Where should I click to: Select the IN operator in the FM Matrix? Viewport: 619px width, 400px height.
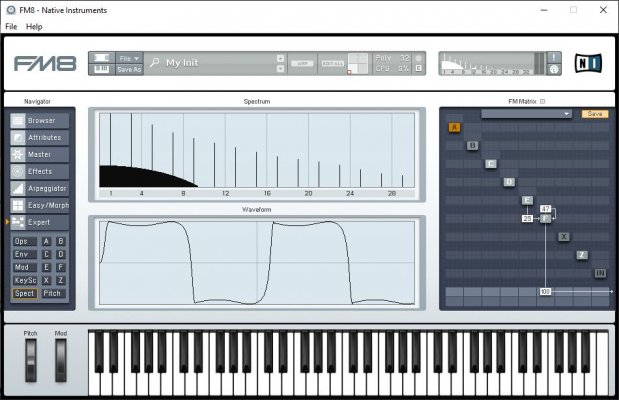tap(600, 273)
